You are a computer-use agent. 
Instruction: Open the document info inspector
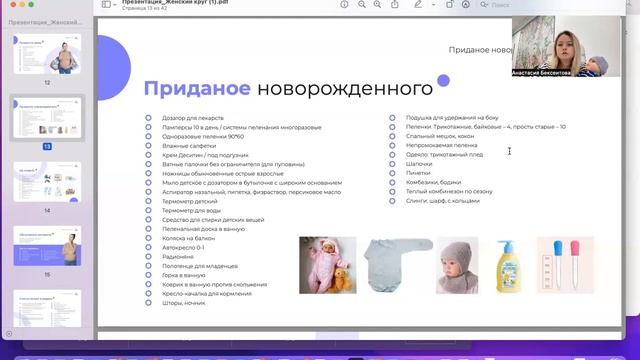tap(344, 4)
